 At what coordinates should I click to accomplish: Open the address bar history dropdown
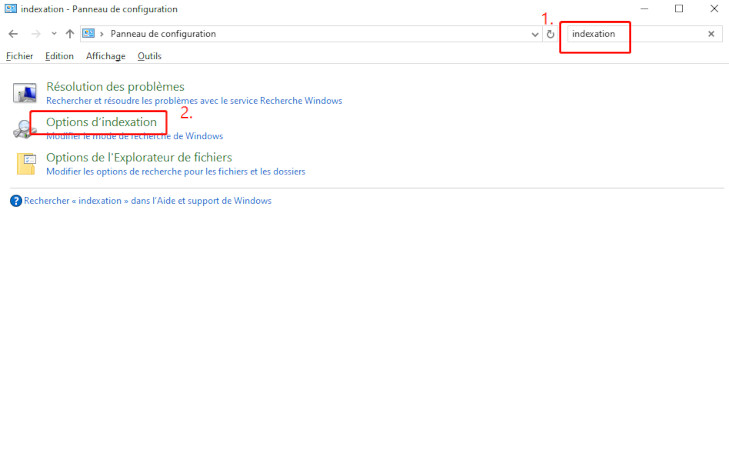point(535,34)
